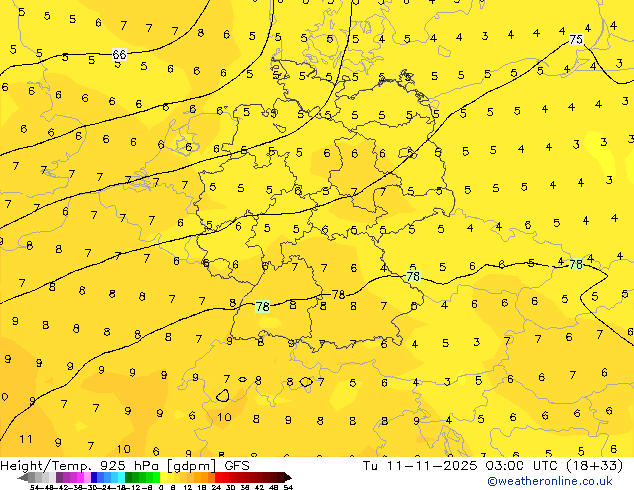Select the '03:00' time text
The image size is (634, 490).
(505, 466)
